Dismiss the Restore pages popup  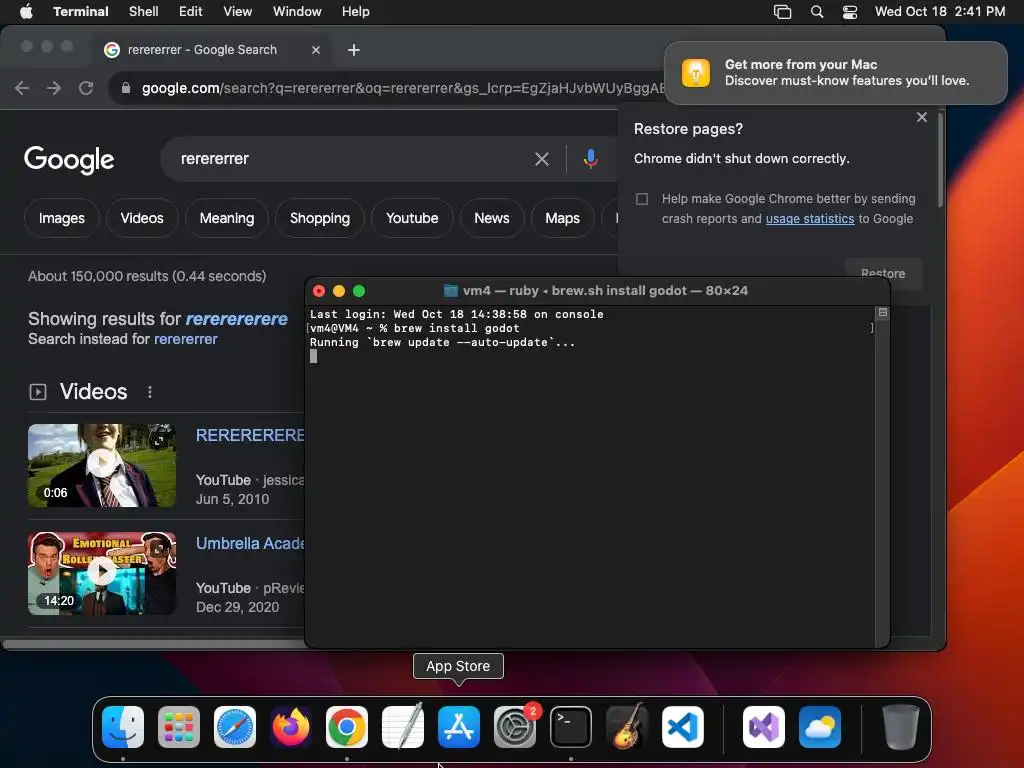pyautogui.click(x=921, y=117)
